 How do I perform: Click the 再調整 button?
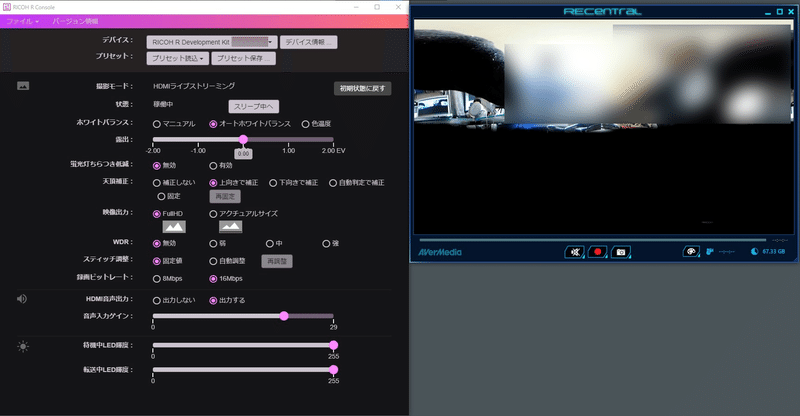277,261
